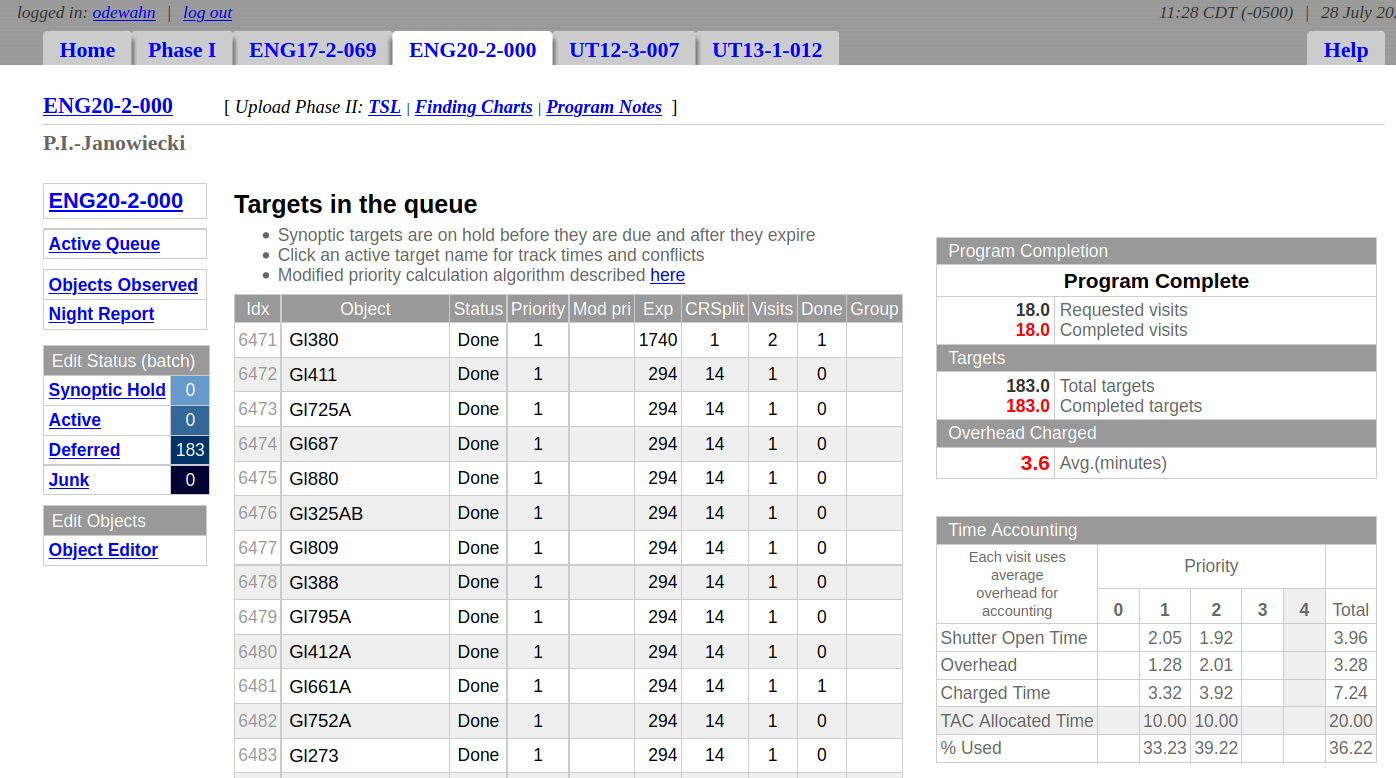Click the CRSplit column header

715,309
